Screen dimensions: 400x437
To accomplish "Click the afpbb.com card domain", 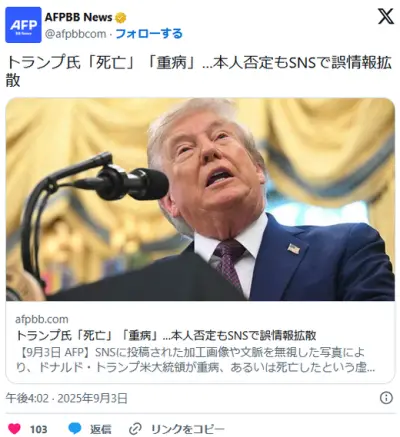I will click(x=42, y=319).
